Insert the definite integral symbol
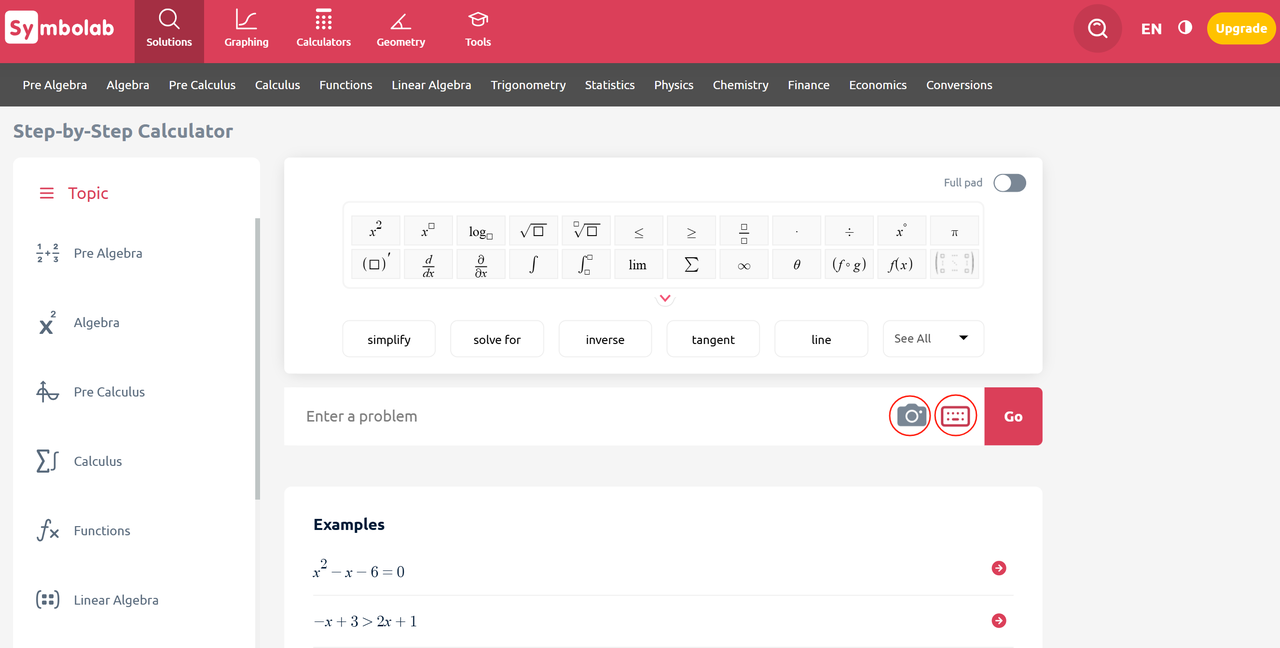The height and width of the screenshot is (648, 1280). click(x=585, y=265)
